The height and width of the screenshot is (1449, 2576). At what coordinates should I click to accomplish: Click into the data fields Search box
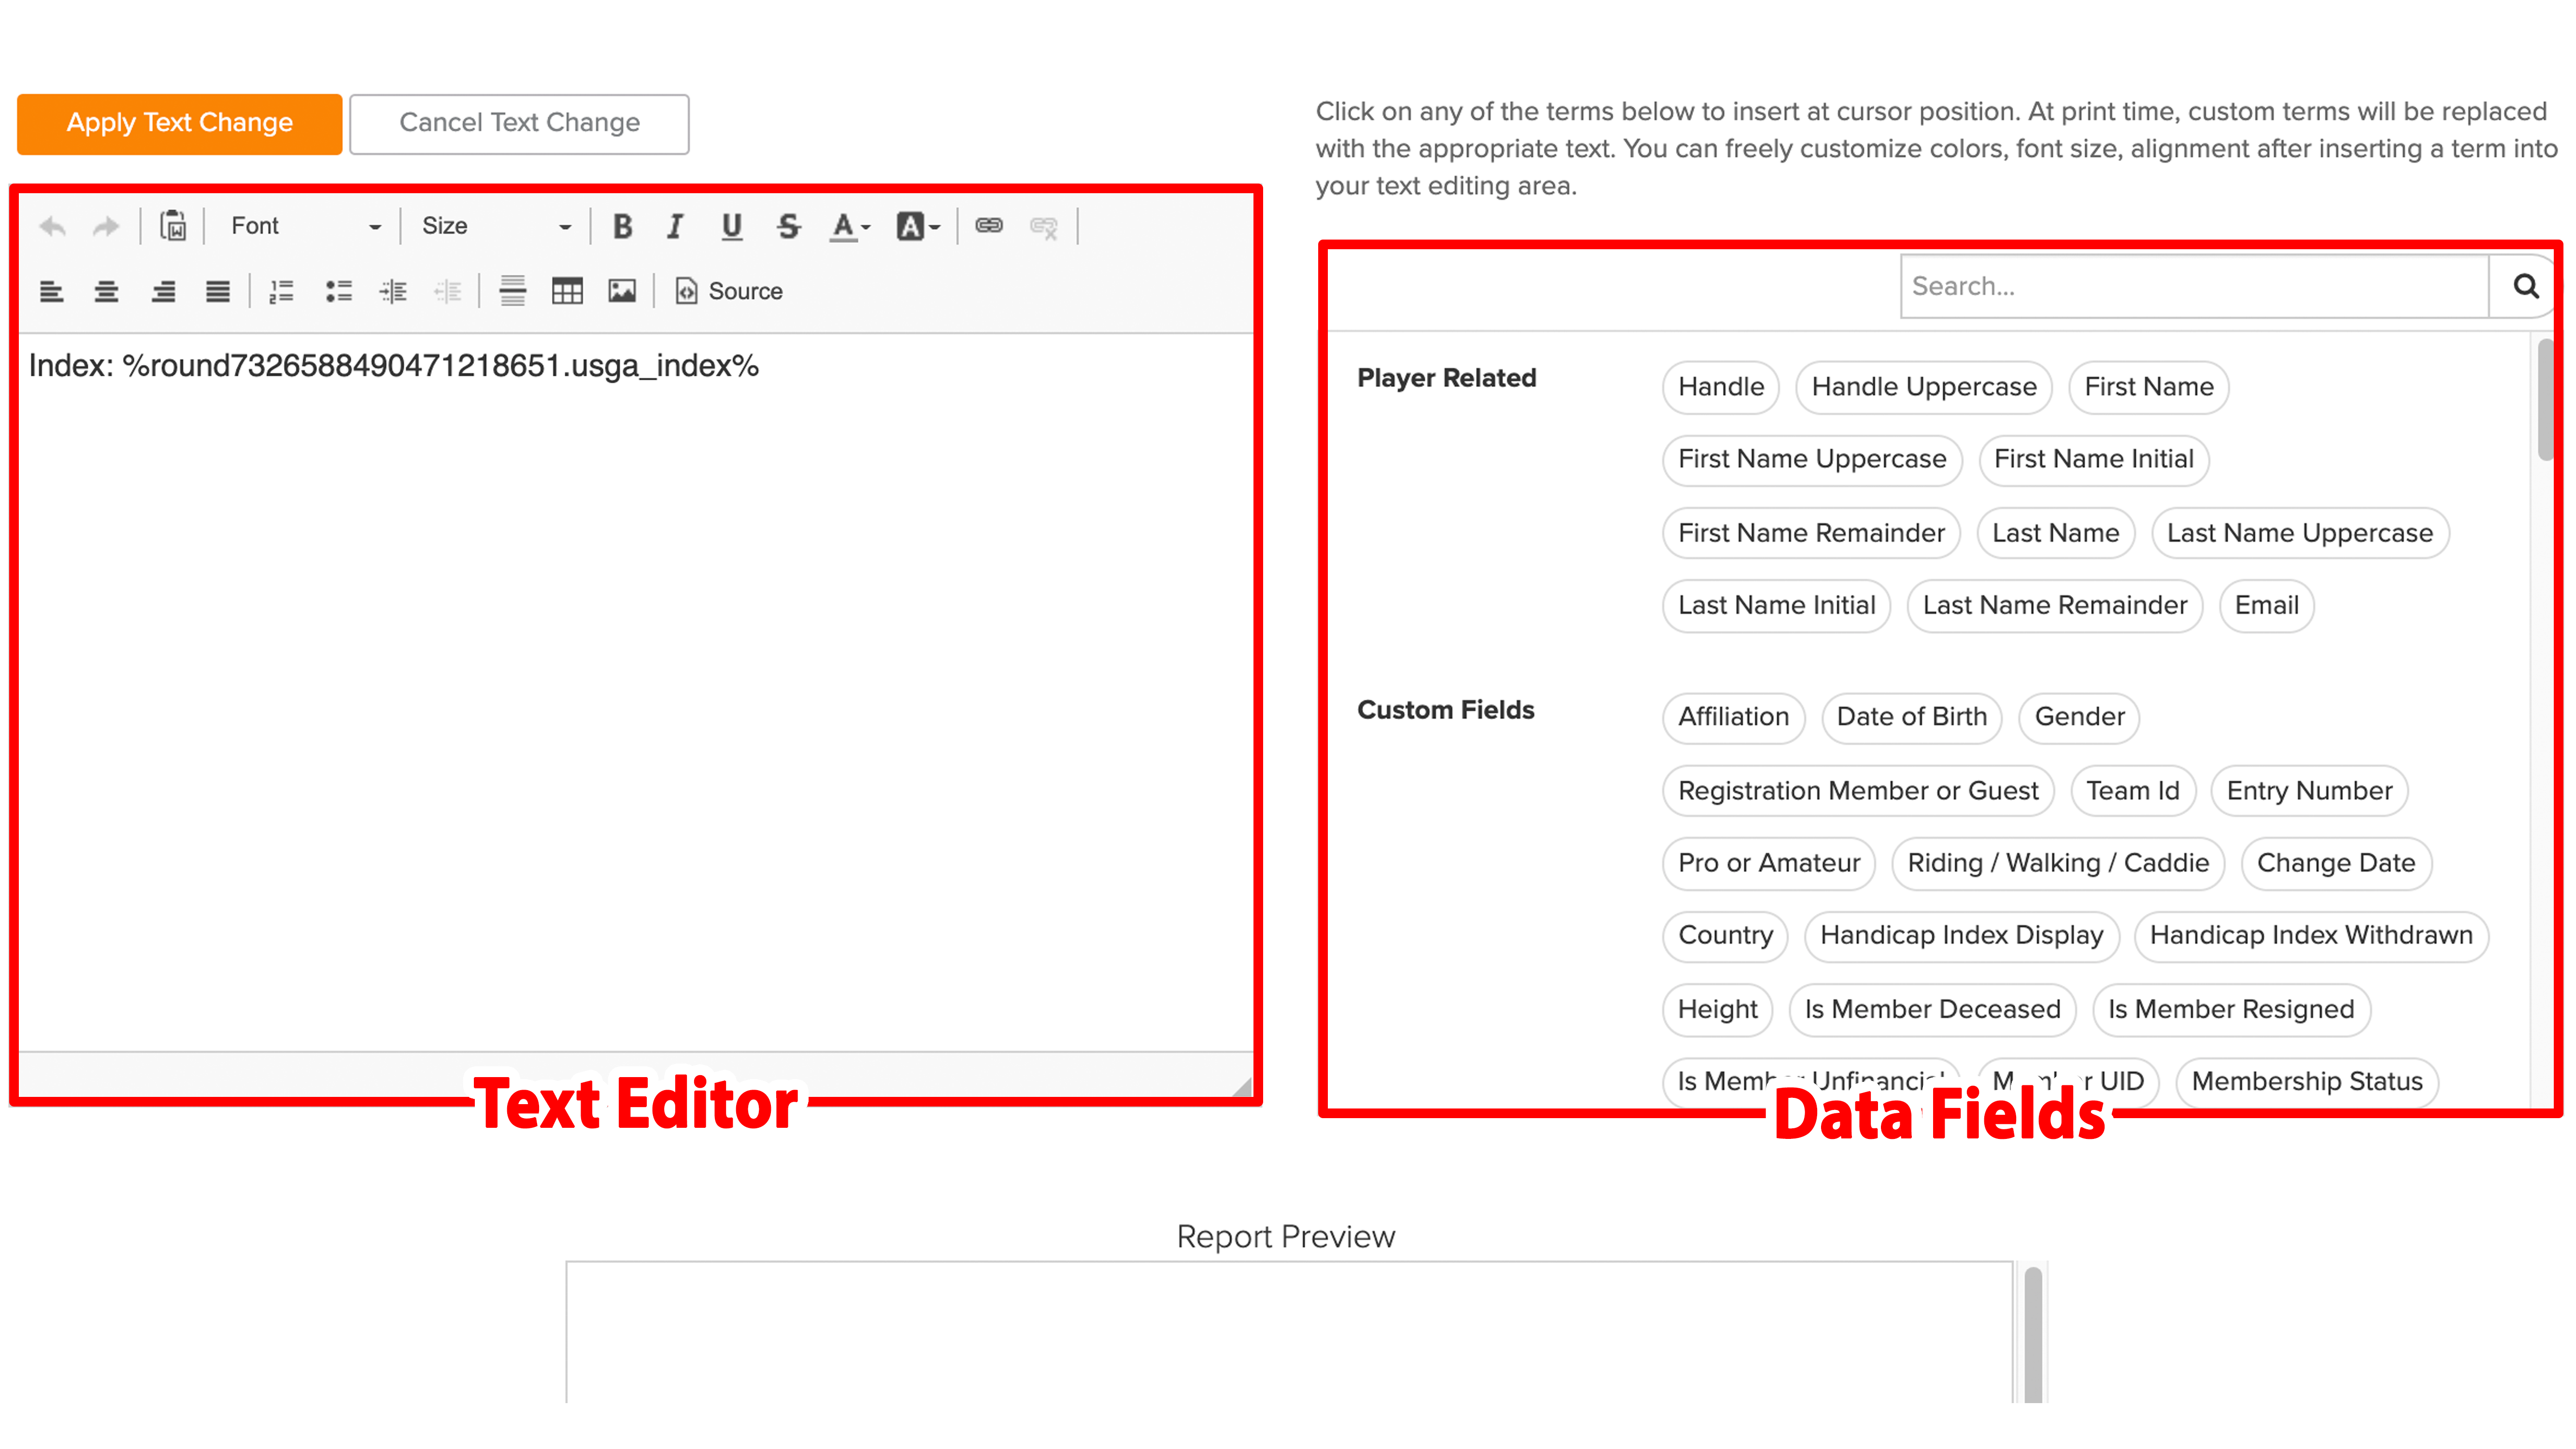pos(2195,286)
